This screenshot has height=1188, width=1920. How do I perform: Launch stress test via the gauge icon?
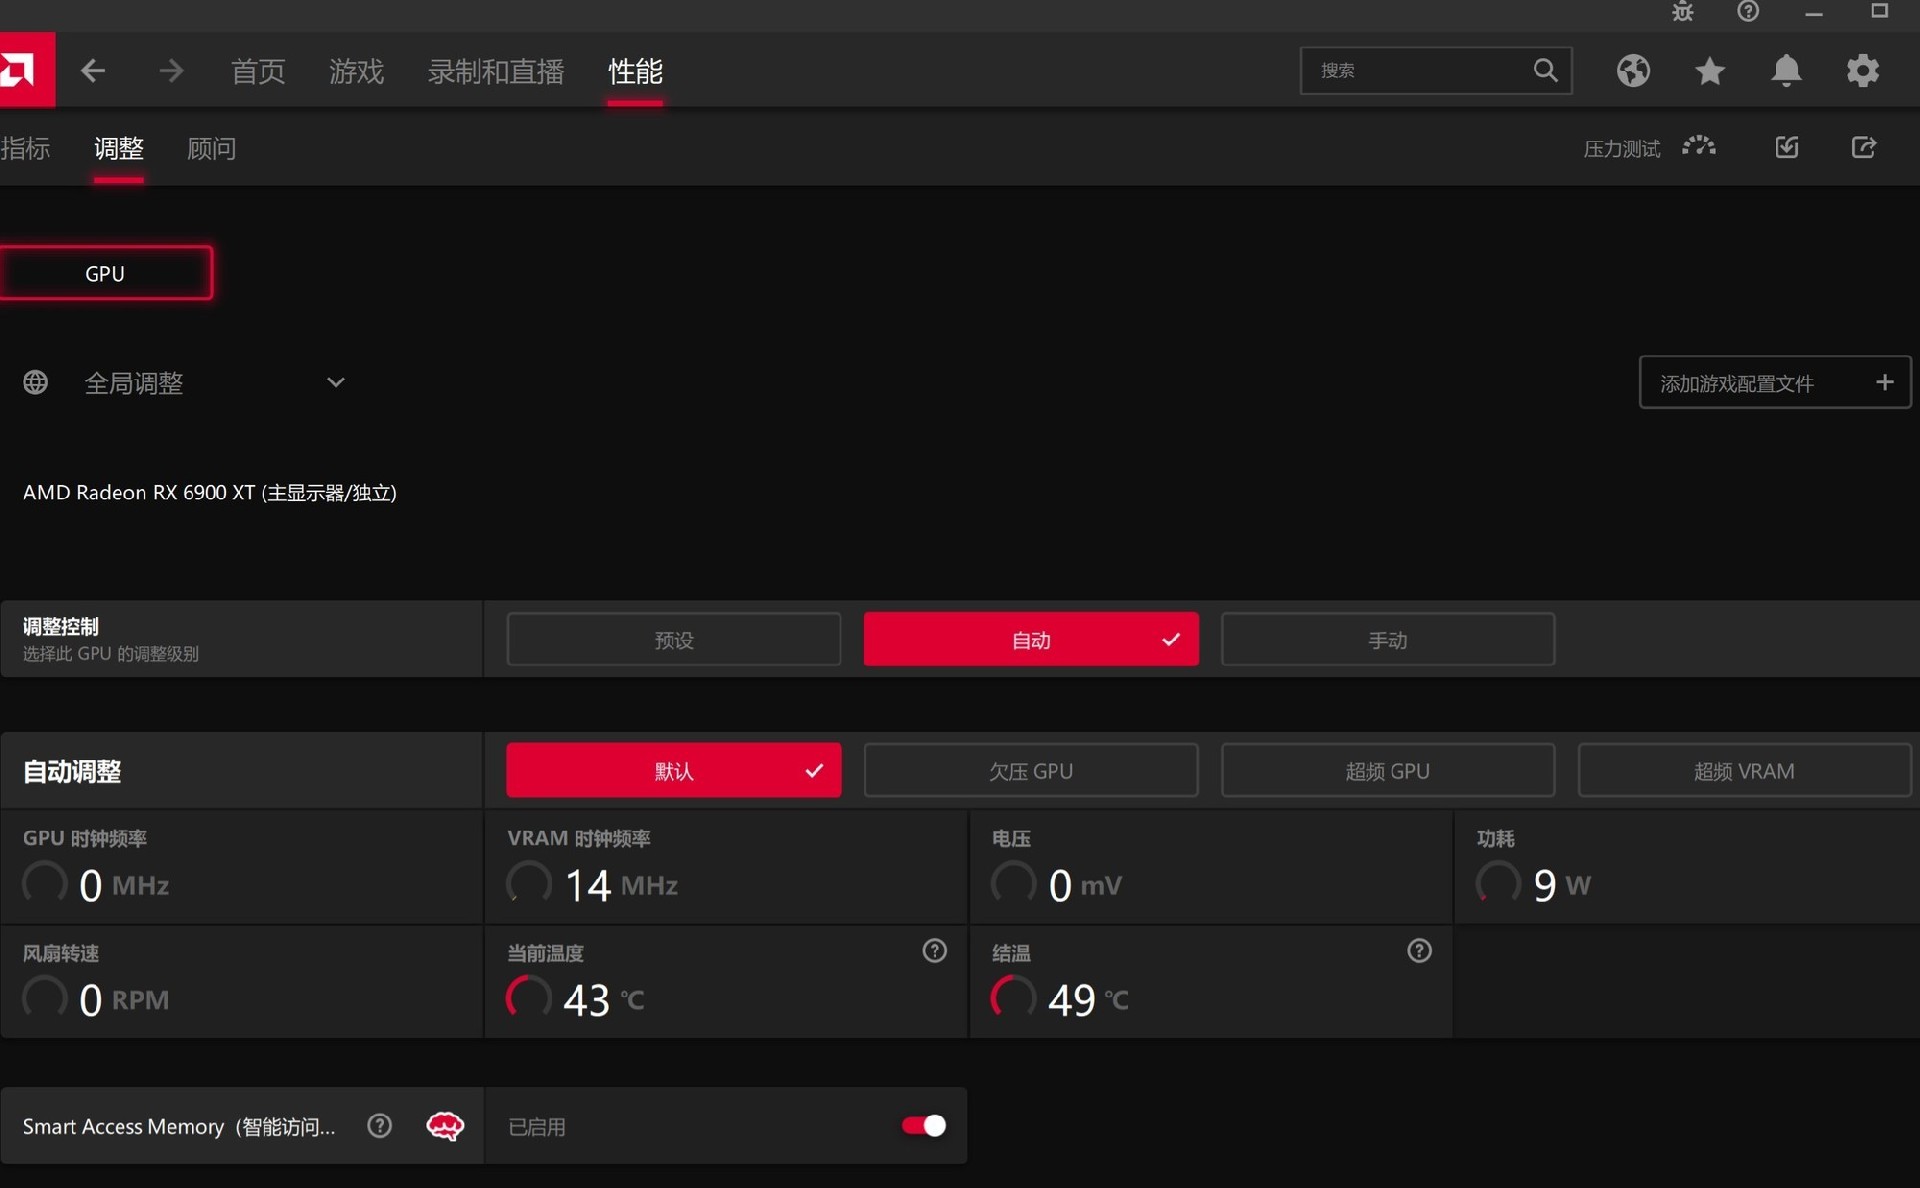1700,147
